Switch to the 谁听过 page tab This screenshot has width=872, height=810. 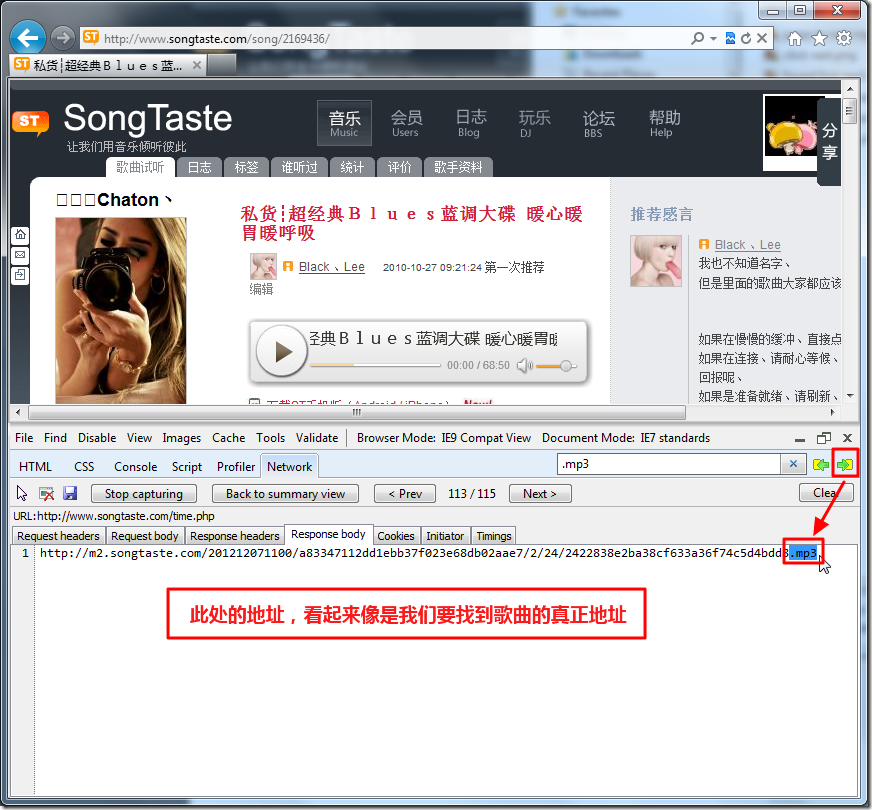pos(299,167)
